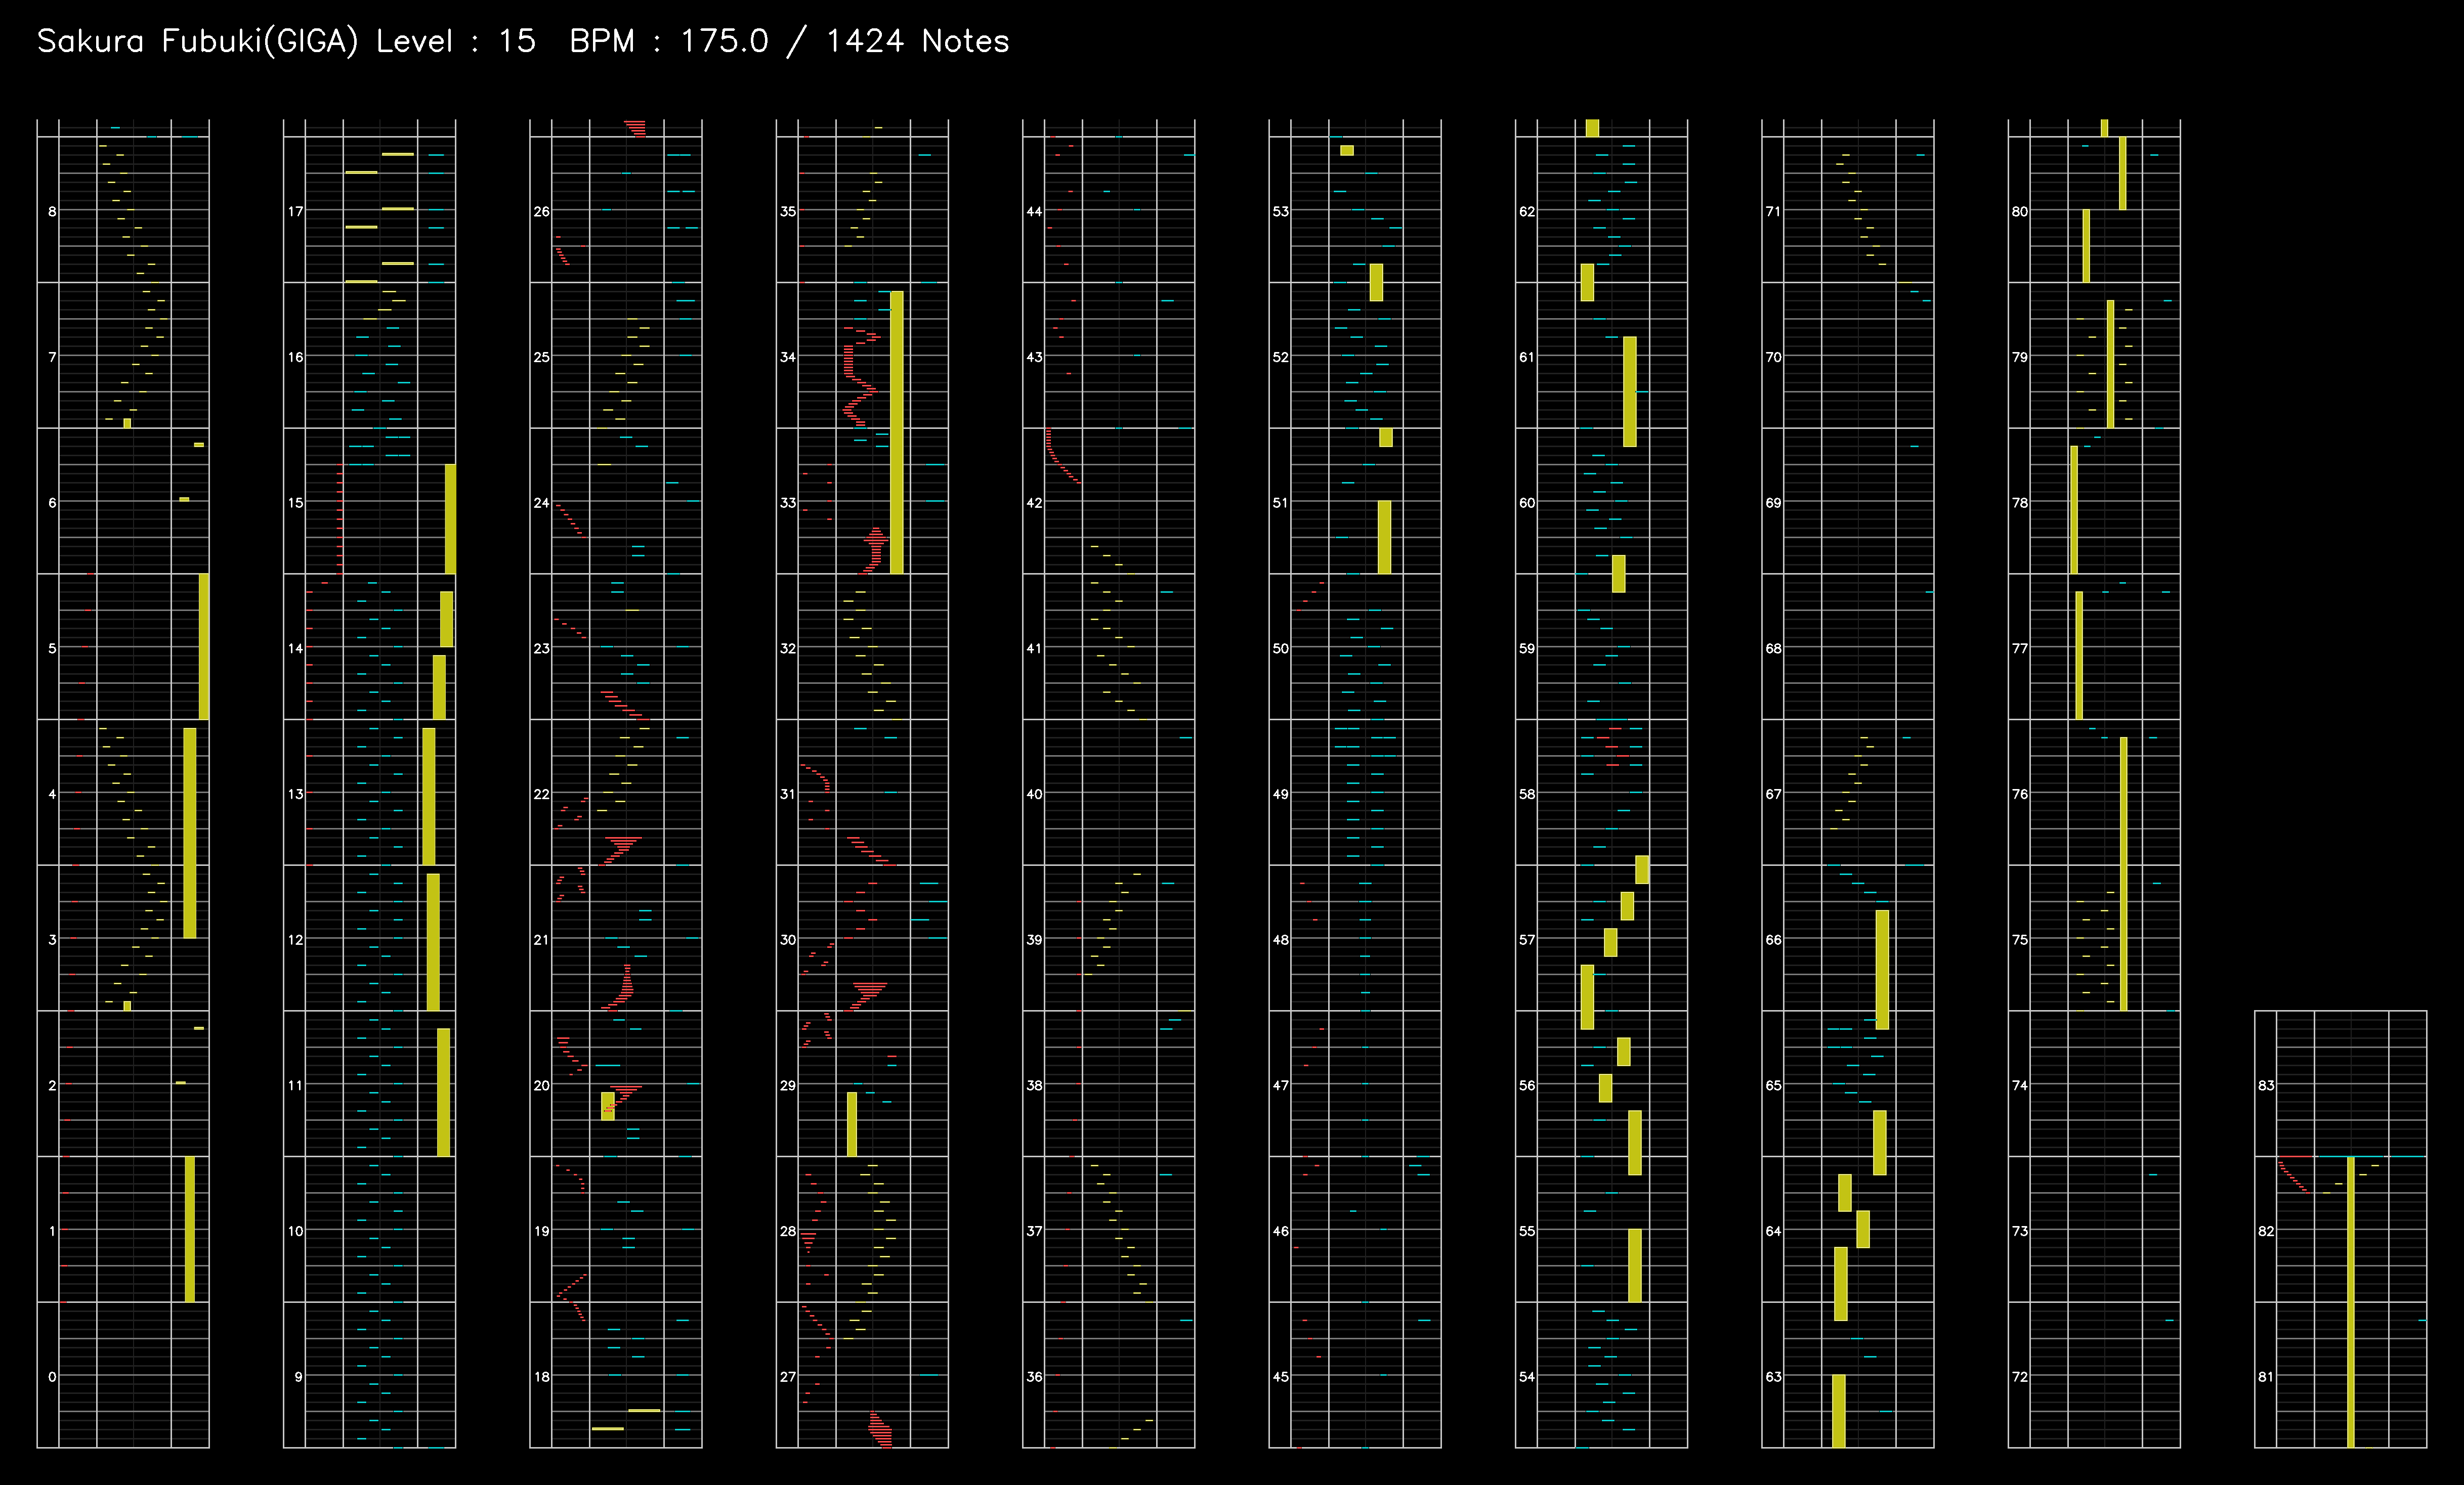Viewport: 2464px width, 1485px height.
Task: Click measure number 31 label
Action: coord(788,794)
